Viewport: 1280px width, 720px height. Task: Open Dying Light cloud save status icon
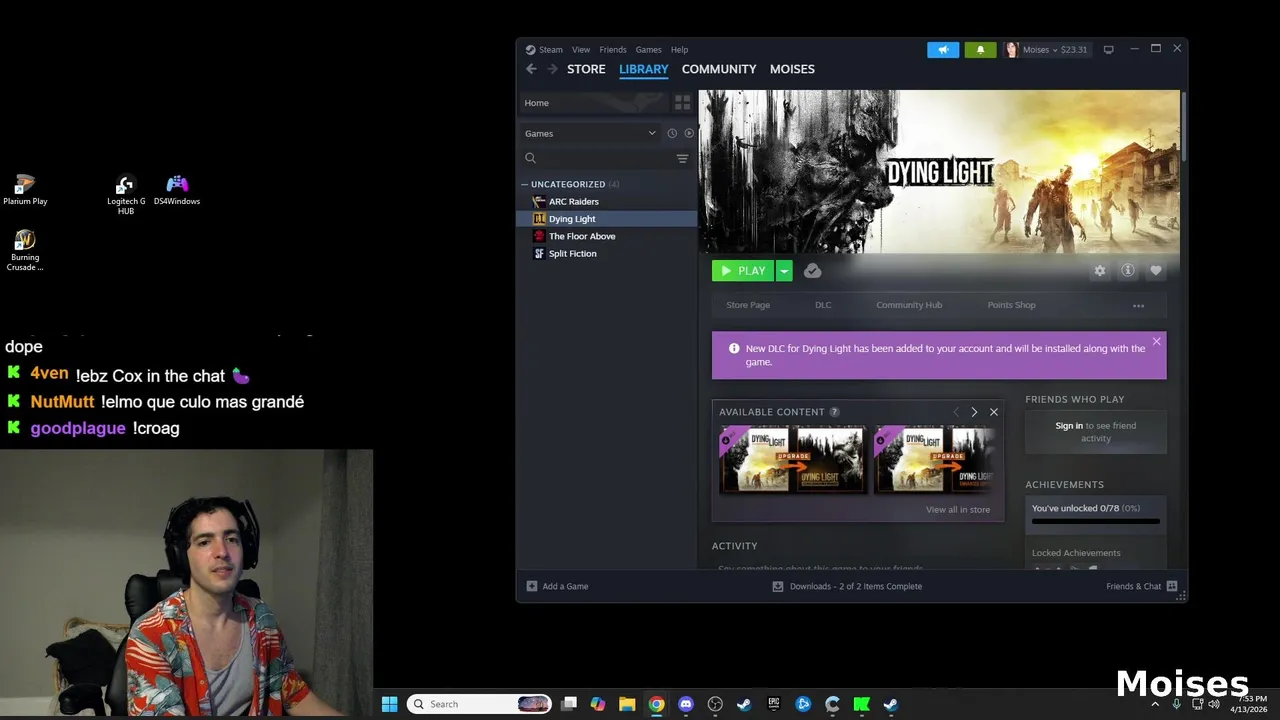click(x=812, y=271)
